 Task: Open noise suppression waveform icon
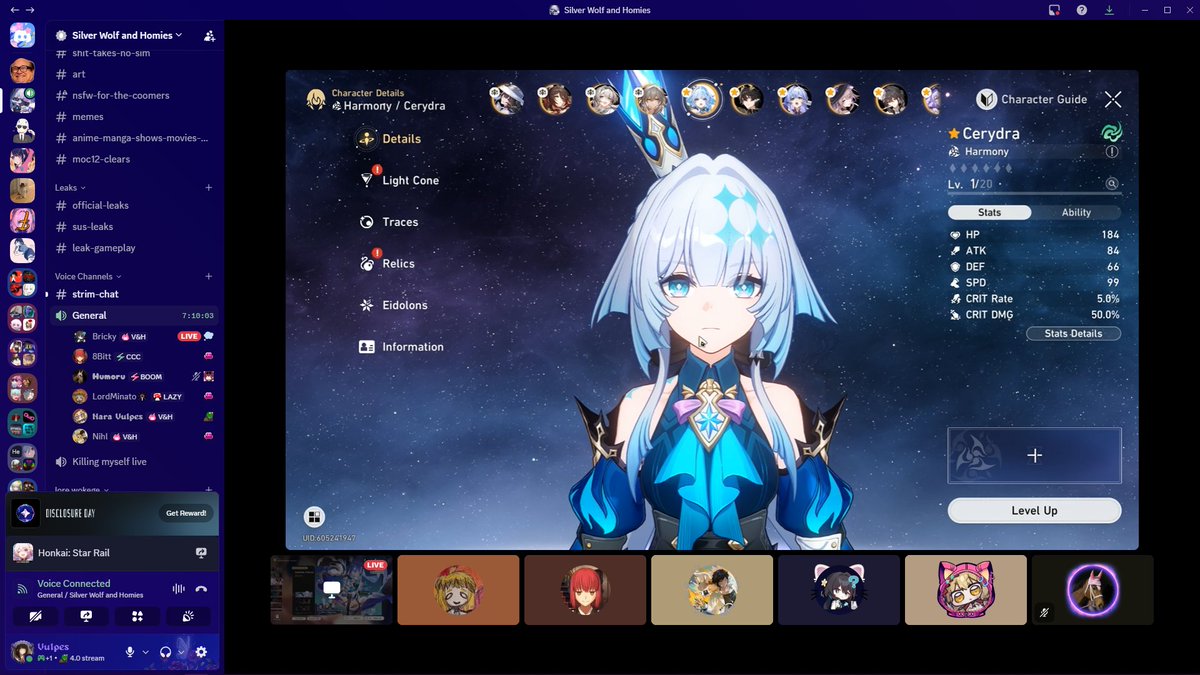click(179, 589)
